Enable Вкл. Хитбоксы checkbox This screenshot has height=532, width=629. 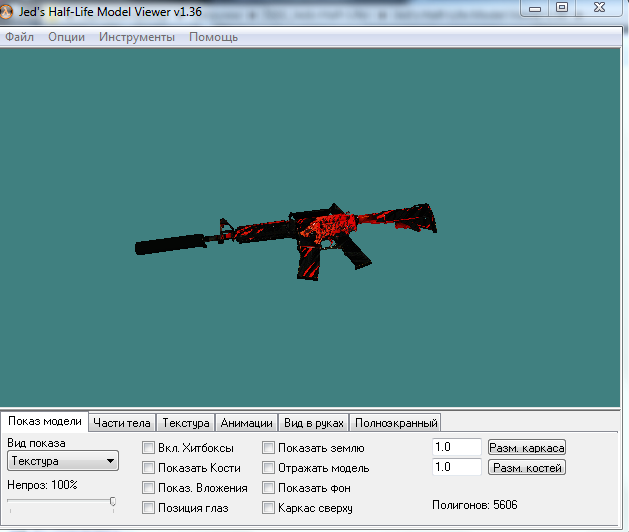(148, 448)
